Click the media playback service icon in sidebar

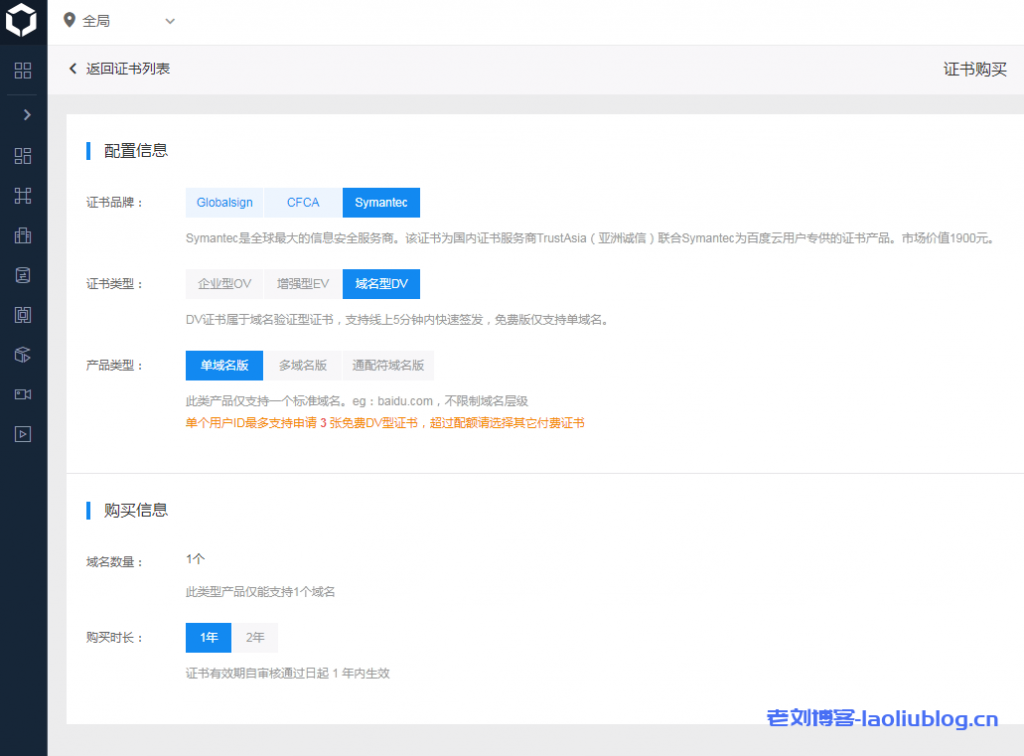[x=22, y=433]
